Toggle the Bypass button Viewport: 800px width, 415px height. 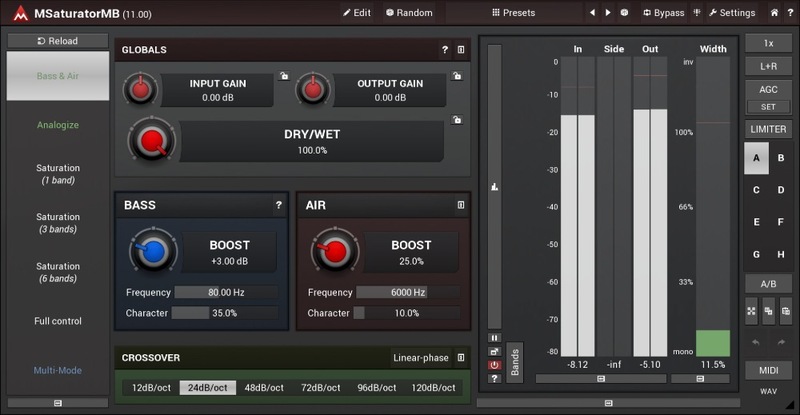click(x=663, y=13)
